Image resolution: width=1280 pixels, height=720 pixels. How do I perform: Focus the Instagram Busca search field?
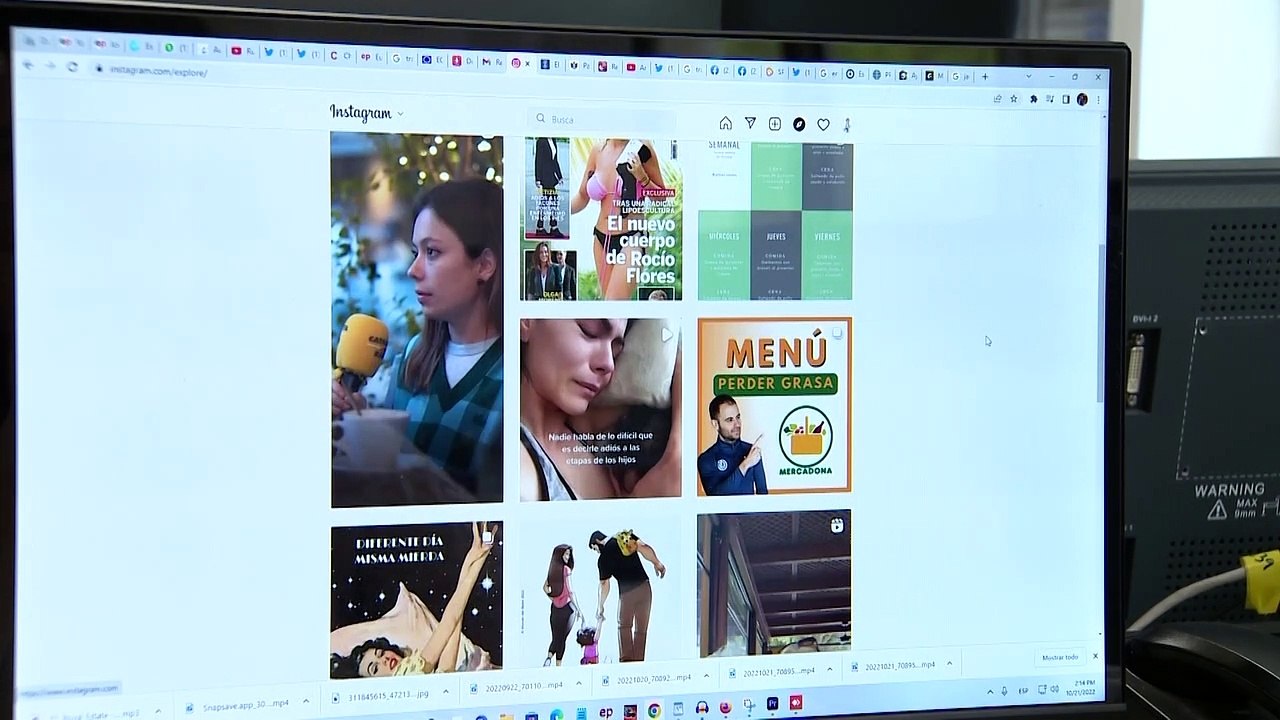coord(603,119)
